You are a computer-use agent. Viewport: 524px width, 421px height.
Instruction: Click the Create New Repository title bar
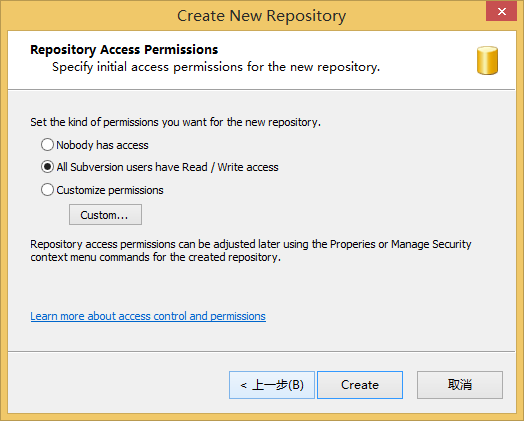point(262,16)
